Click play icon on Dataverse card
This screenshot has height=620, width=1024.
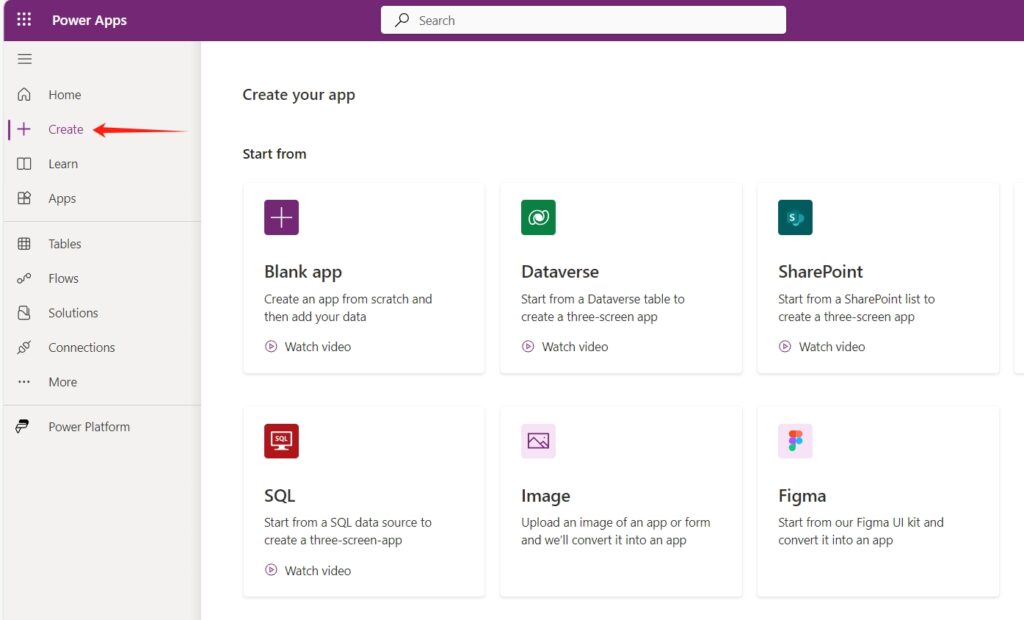click(x=528, y=346)
